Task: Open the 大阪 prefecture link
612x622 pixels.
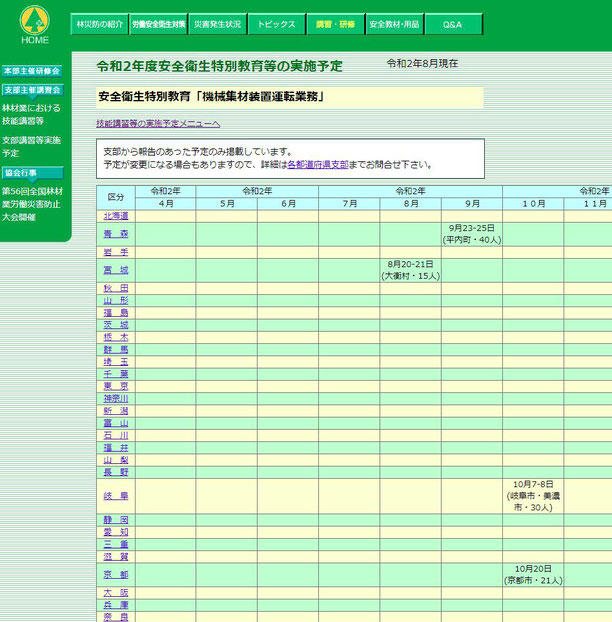Action: tap(116, 593)
